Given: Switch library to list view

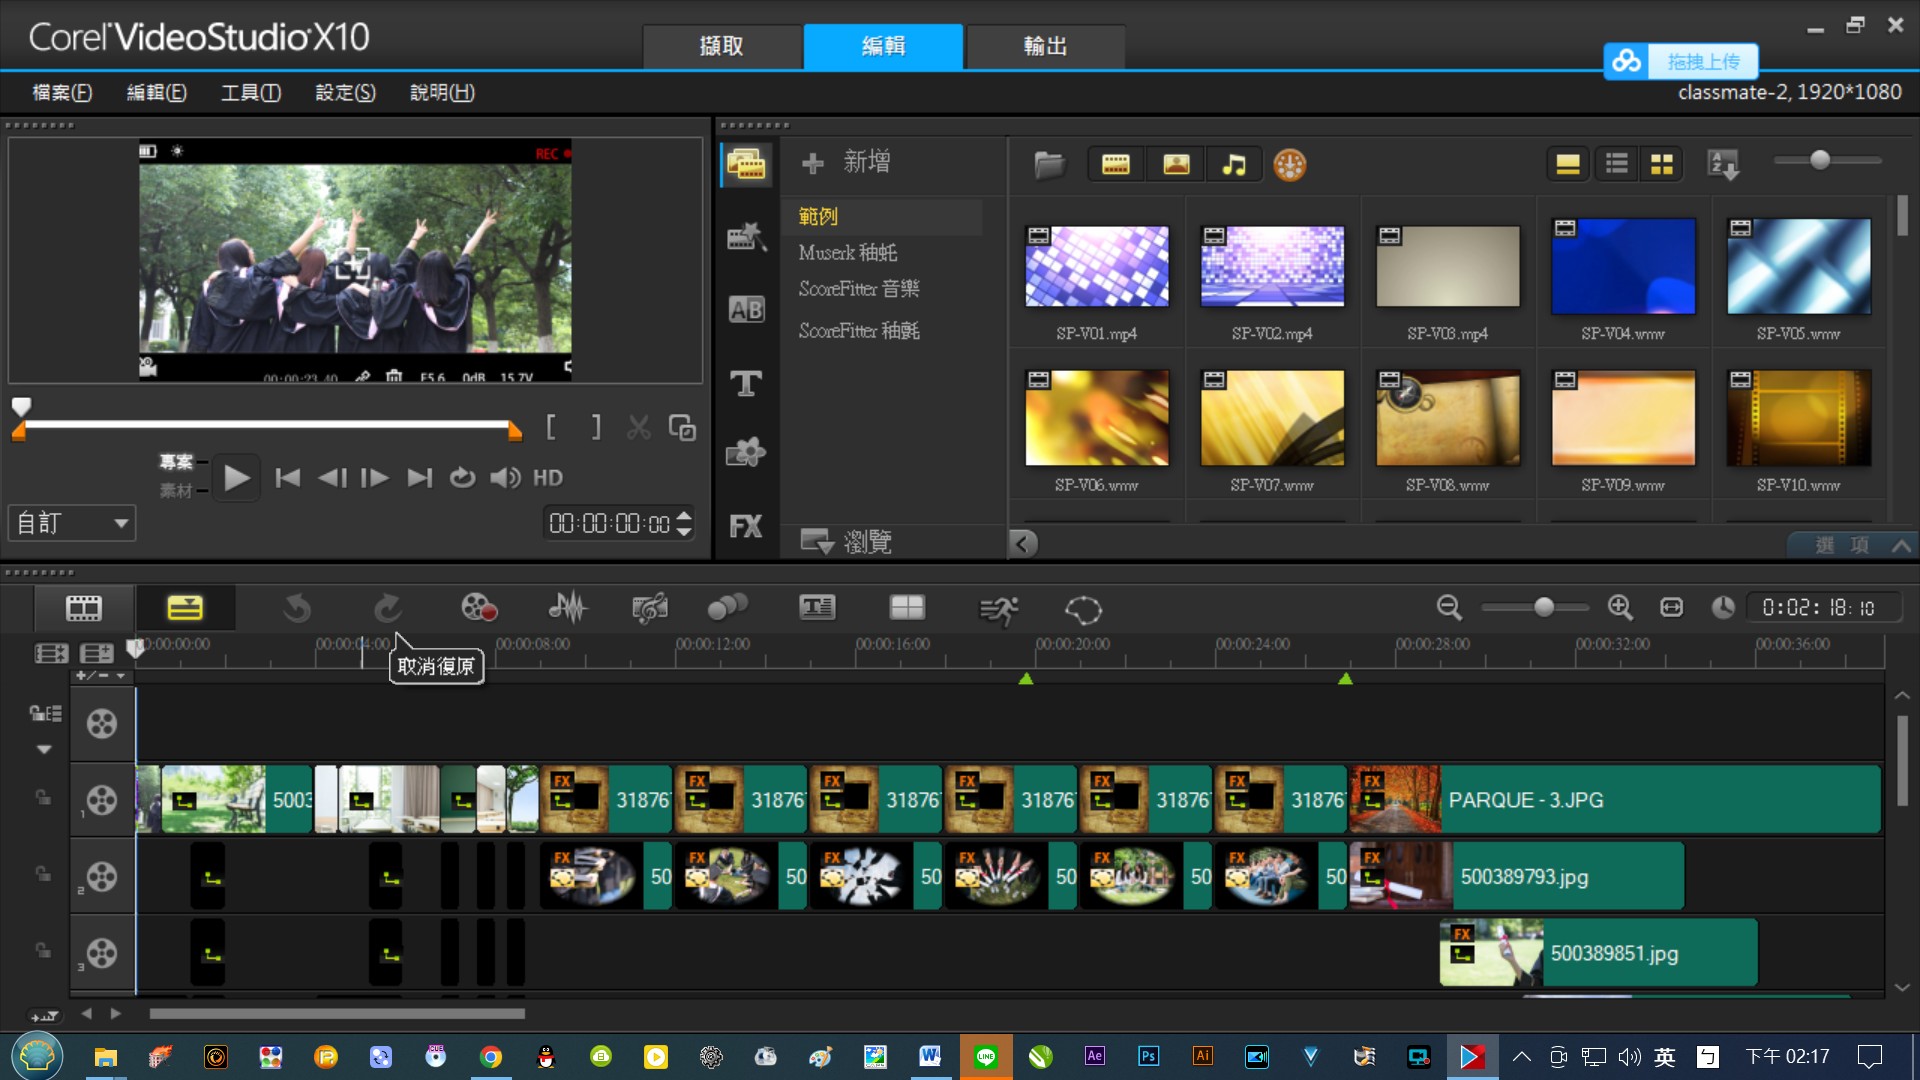Looking at the screenshot, I should click(x=1616, y=165).
